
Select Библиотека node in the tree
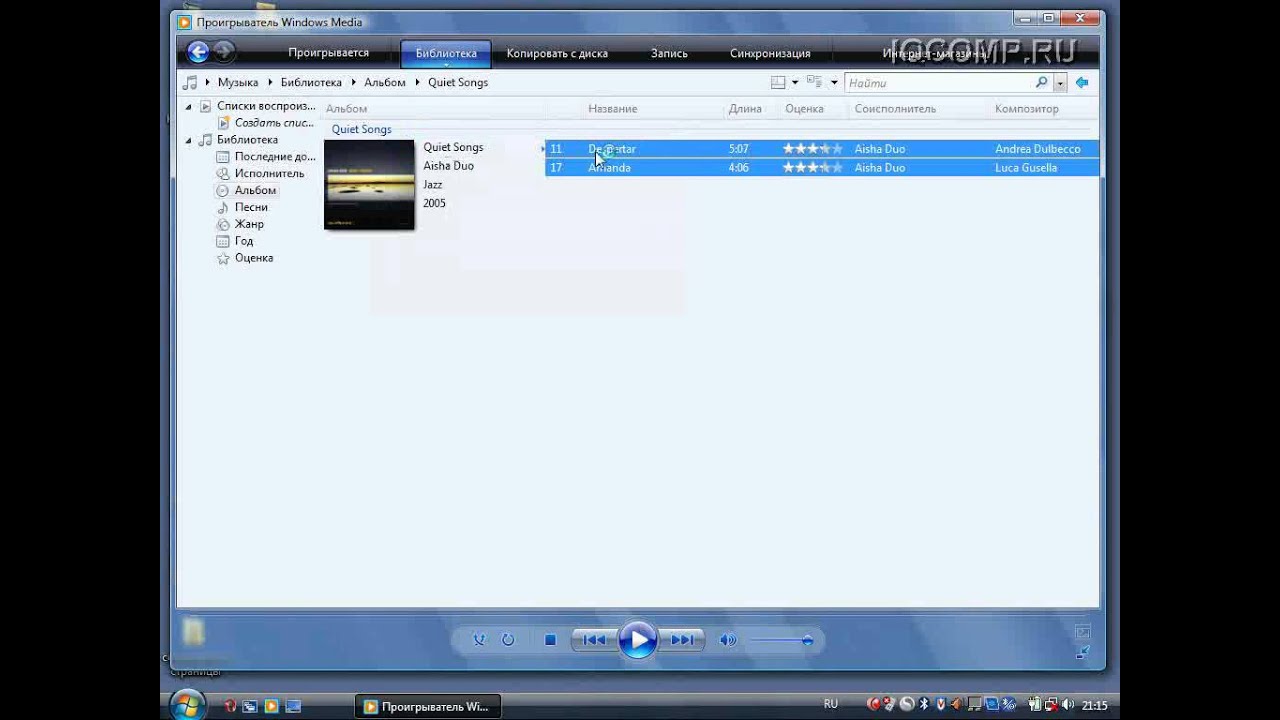tap(247, 140)
